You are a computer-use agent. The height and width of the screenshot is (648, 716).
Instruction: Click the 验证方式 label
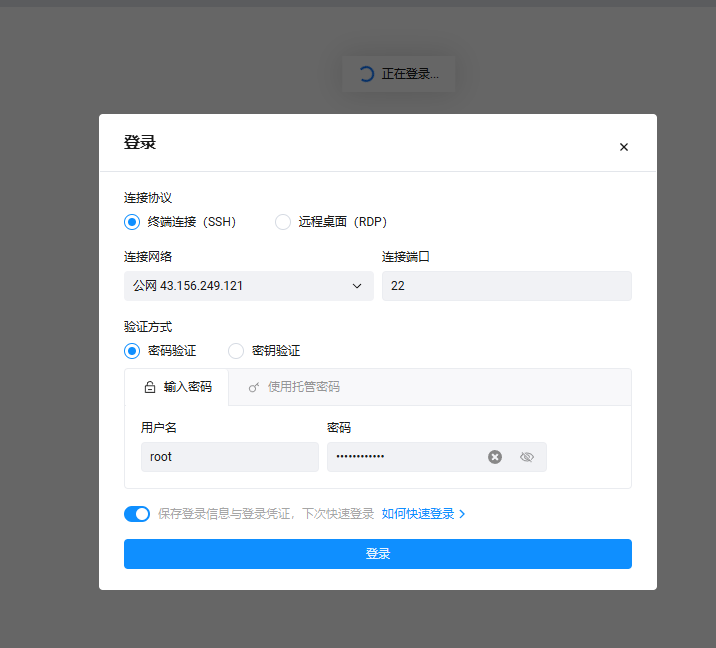(147, 327)
